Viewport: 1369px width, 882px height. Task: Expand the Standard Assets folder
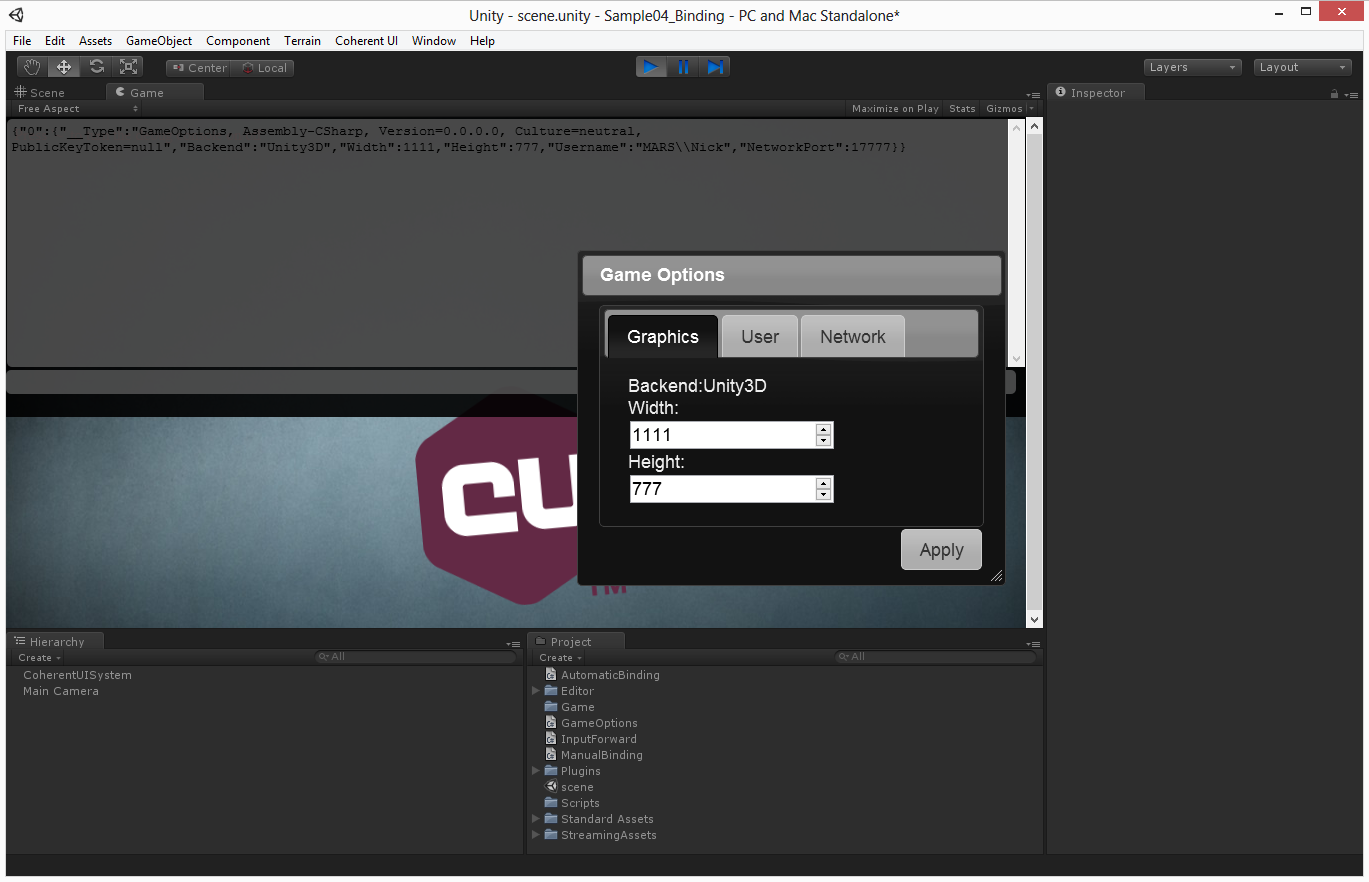click(x=536, y=819)
